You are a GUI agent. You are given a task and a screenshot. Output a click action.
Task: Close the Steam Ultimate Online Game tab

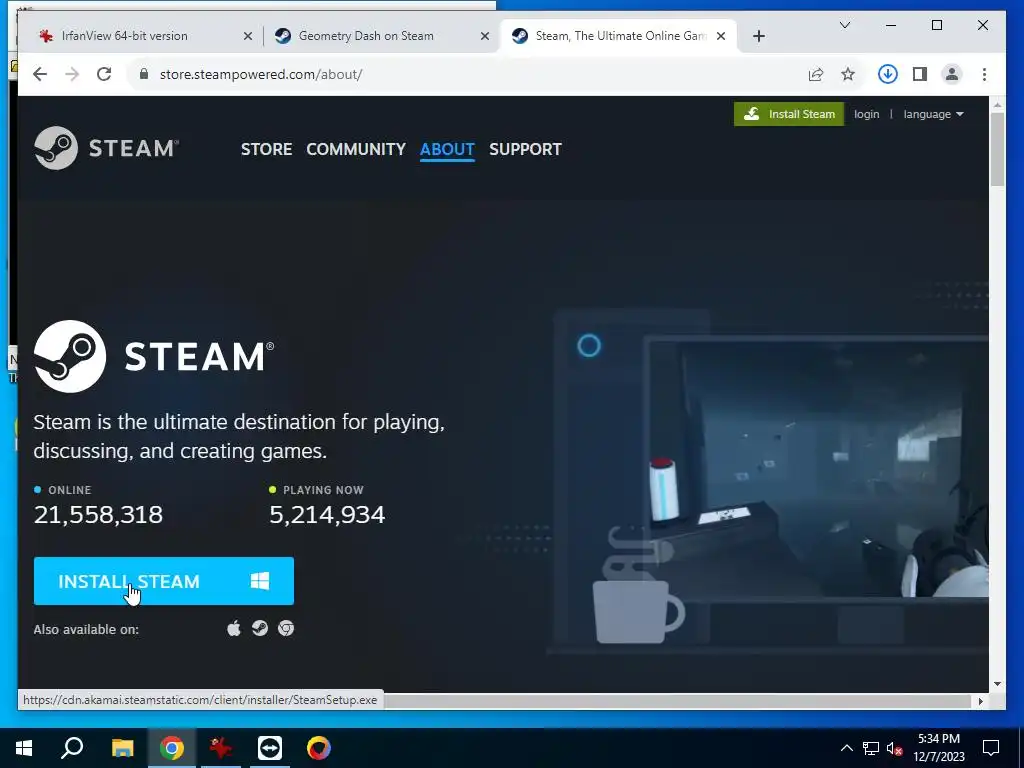[x=721, y=36]
